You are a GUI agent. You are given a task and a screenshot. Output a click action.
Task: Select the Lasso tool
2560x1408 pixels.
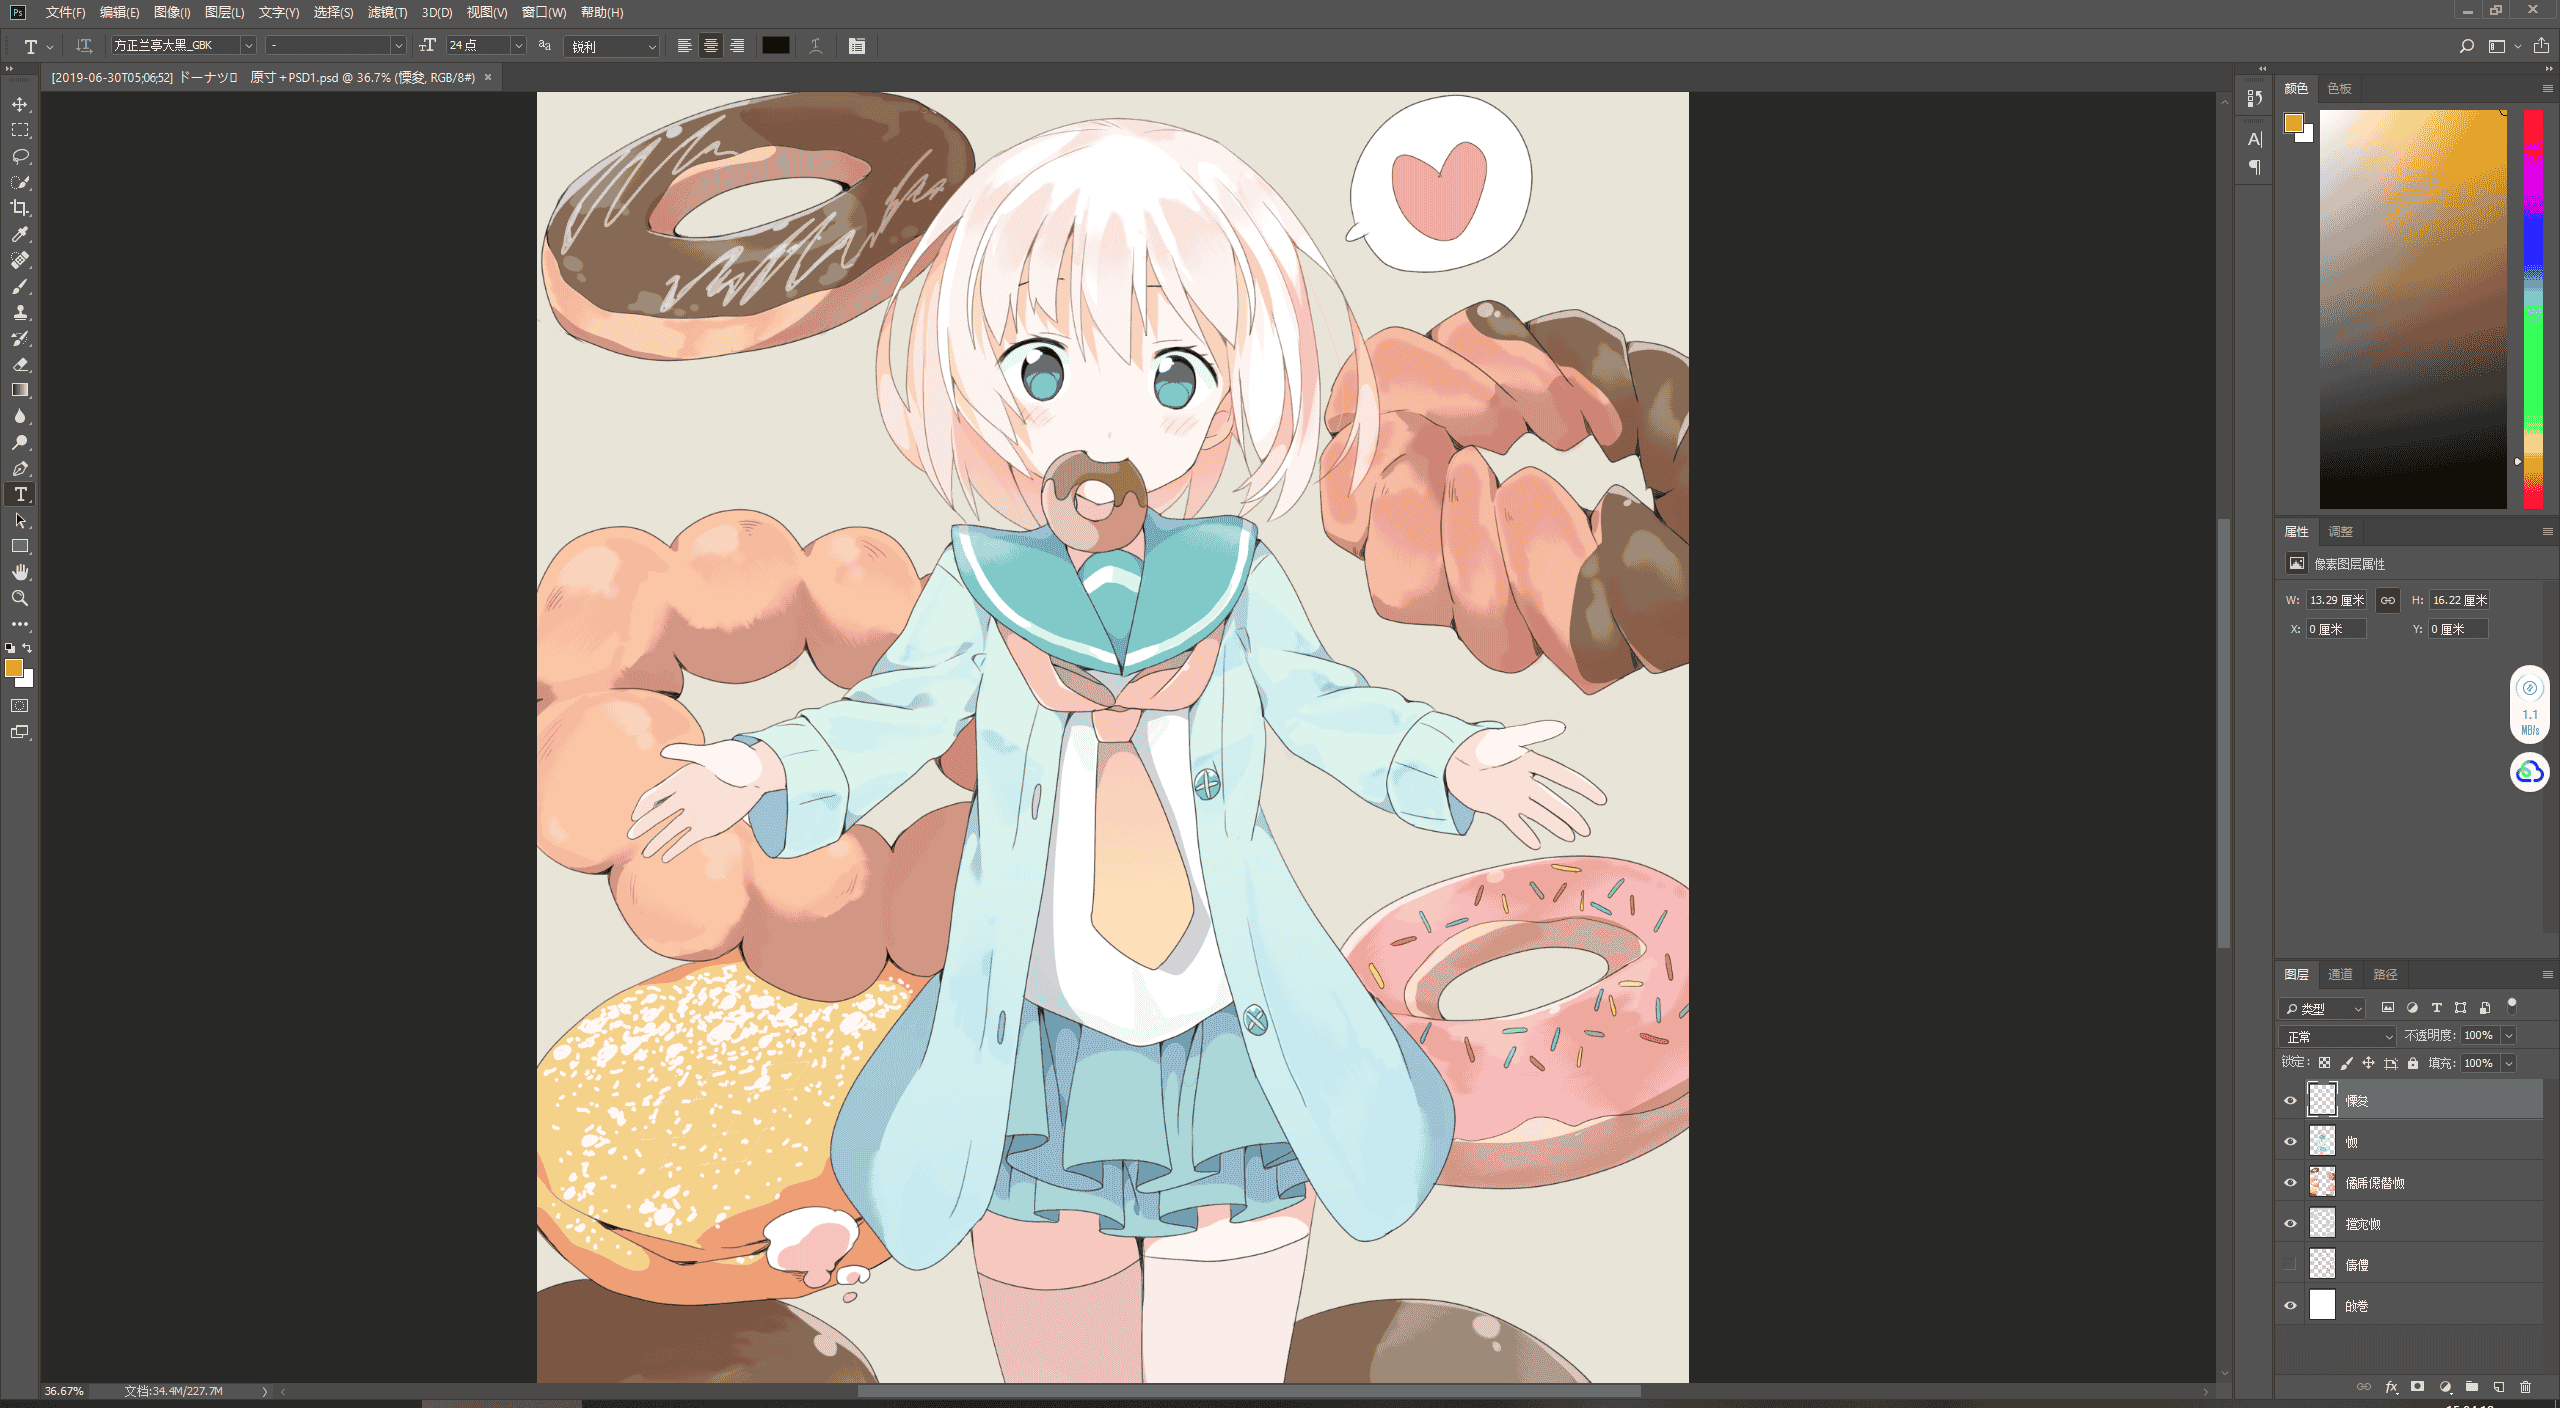20,156
